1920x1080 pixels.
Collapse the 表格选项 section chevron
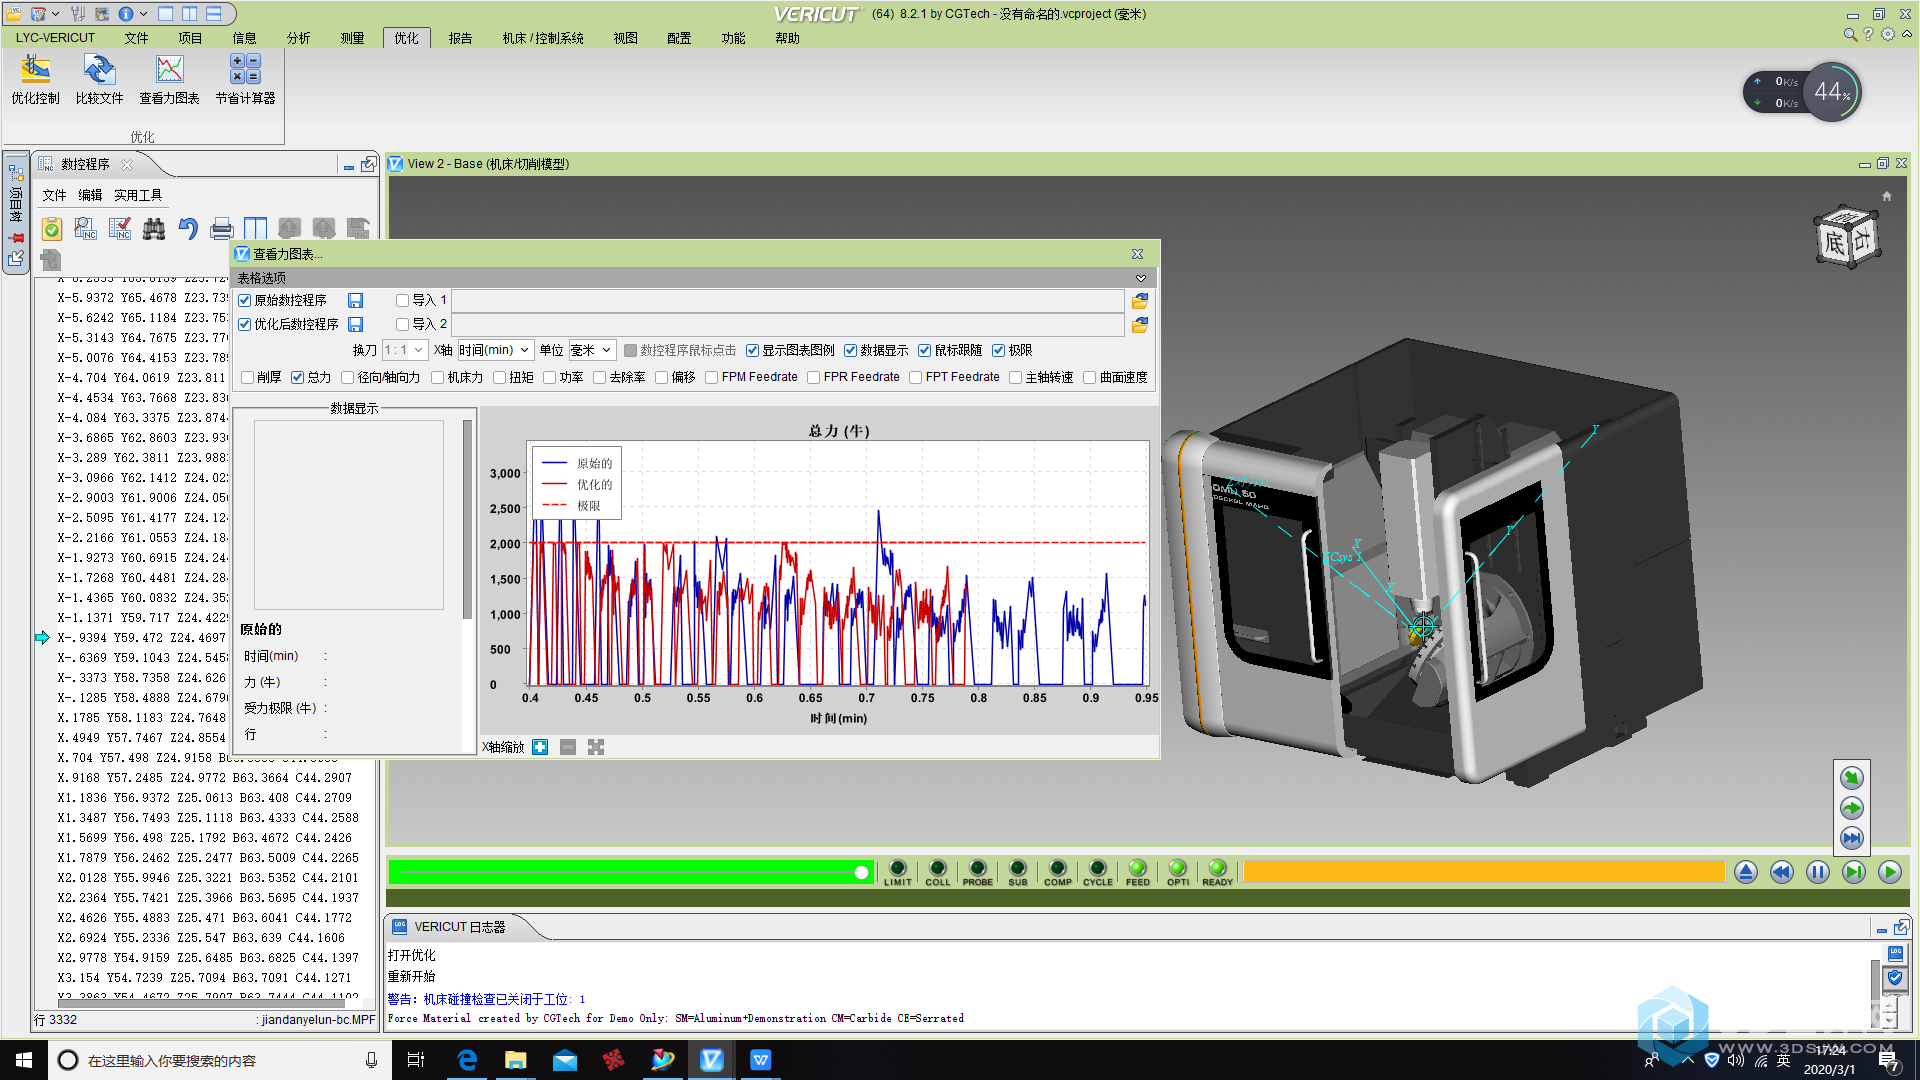[x=1140, y=278]
